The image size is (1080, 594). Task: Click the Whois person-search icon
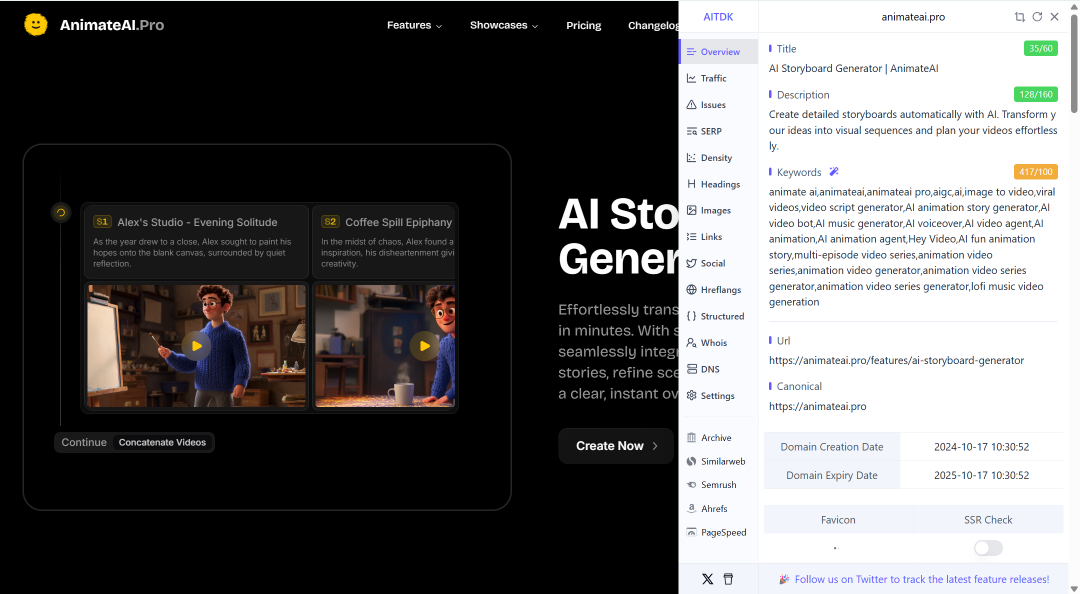(692, 342)
